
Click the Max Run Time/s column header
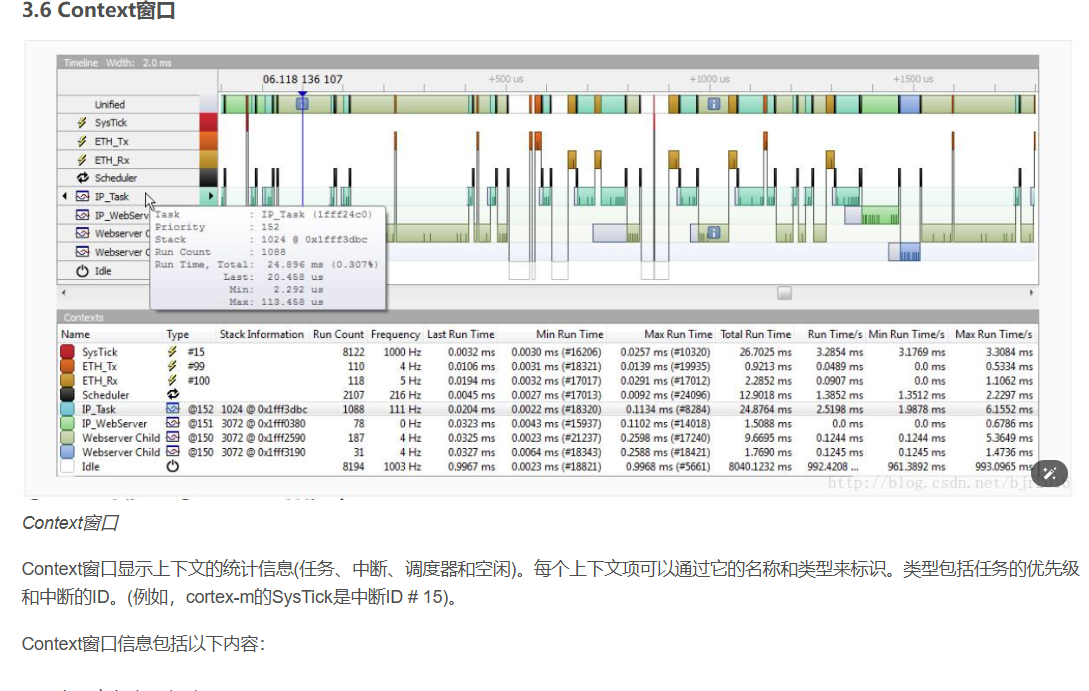click(x=993, y=335)
